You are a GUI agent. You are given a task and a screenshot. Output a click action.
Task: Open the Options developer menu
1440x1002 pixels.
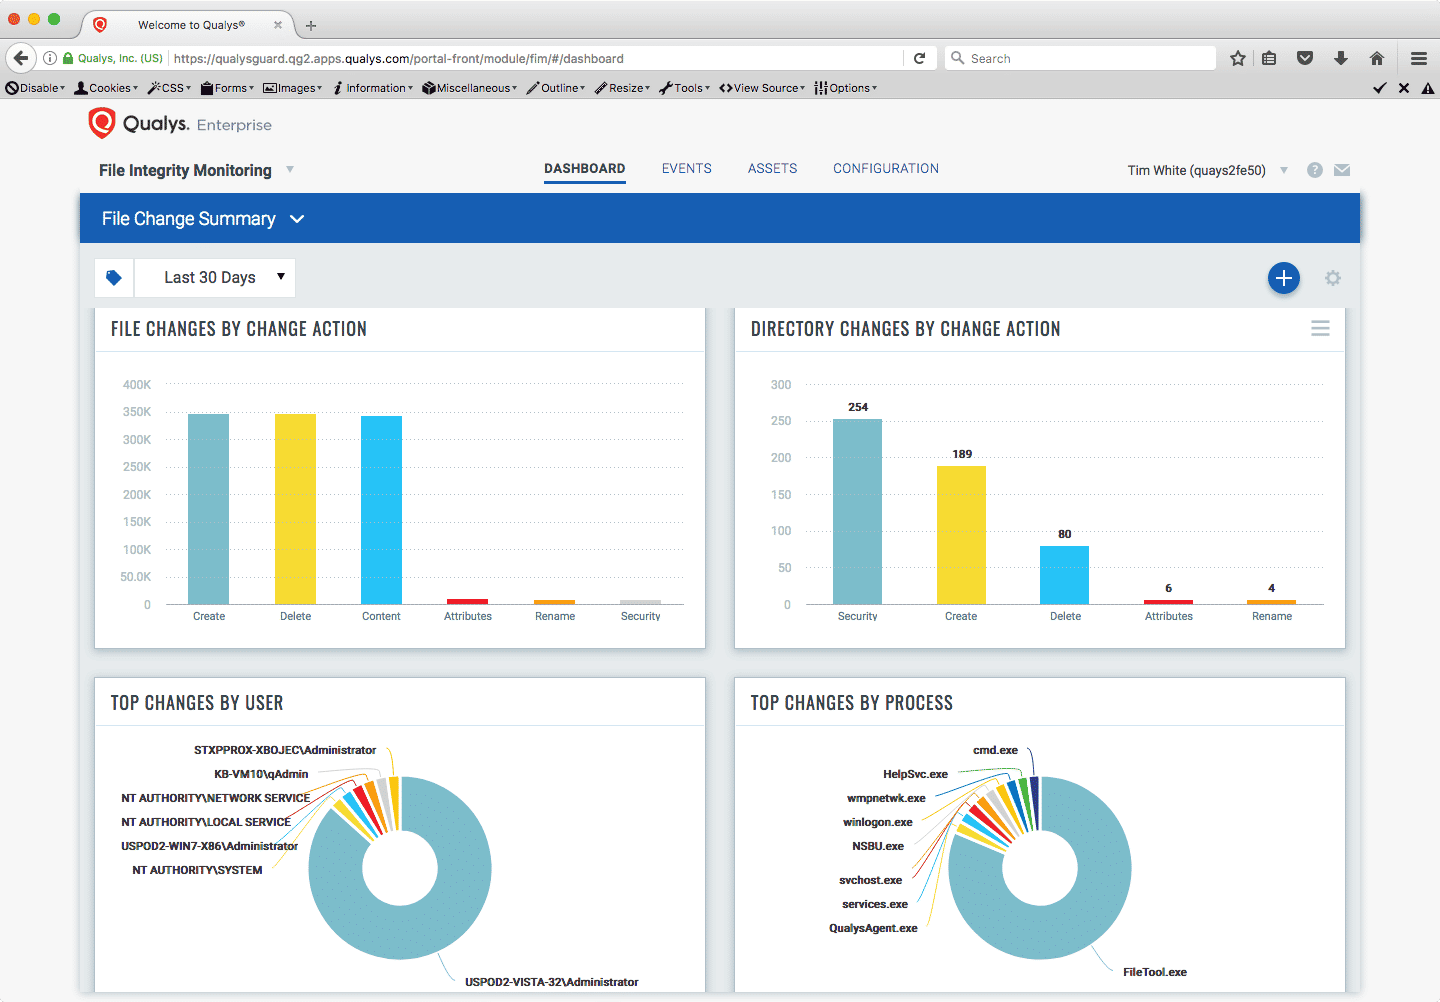click(x=845, y=88)
